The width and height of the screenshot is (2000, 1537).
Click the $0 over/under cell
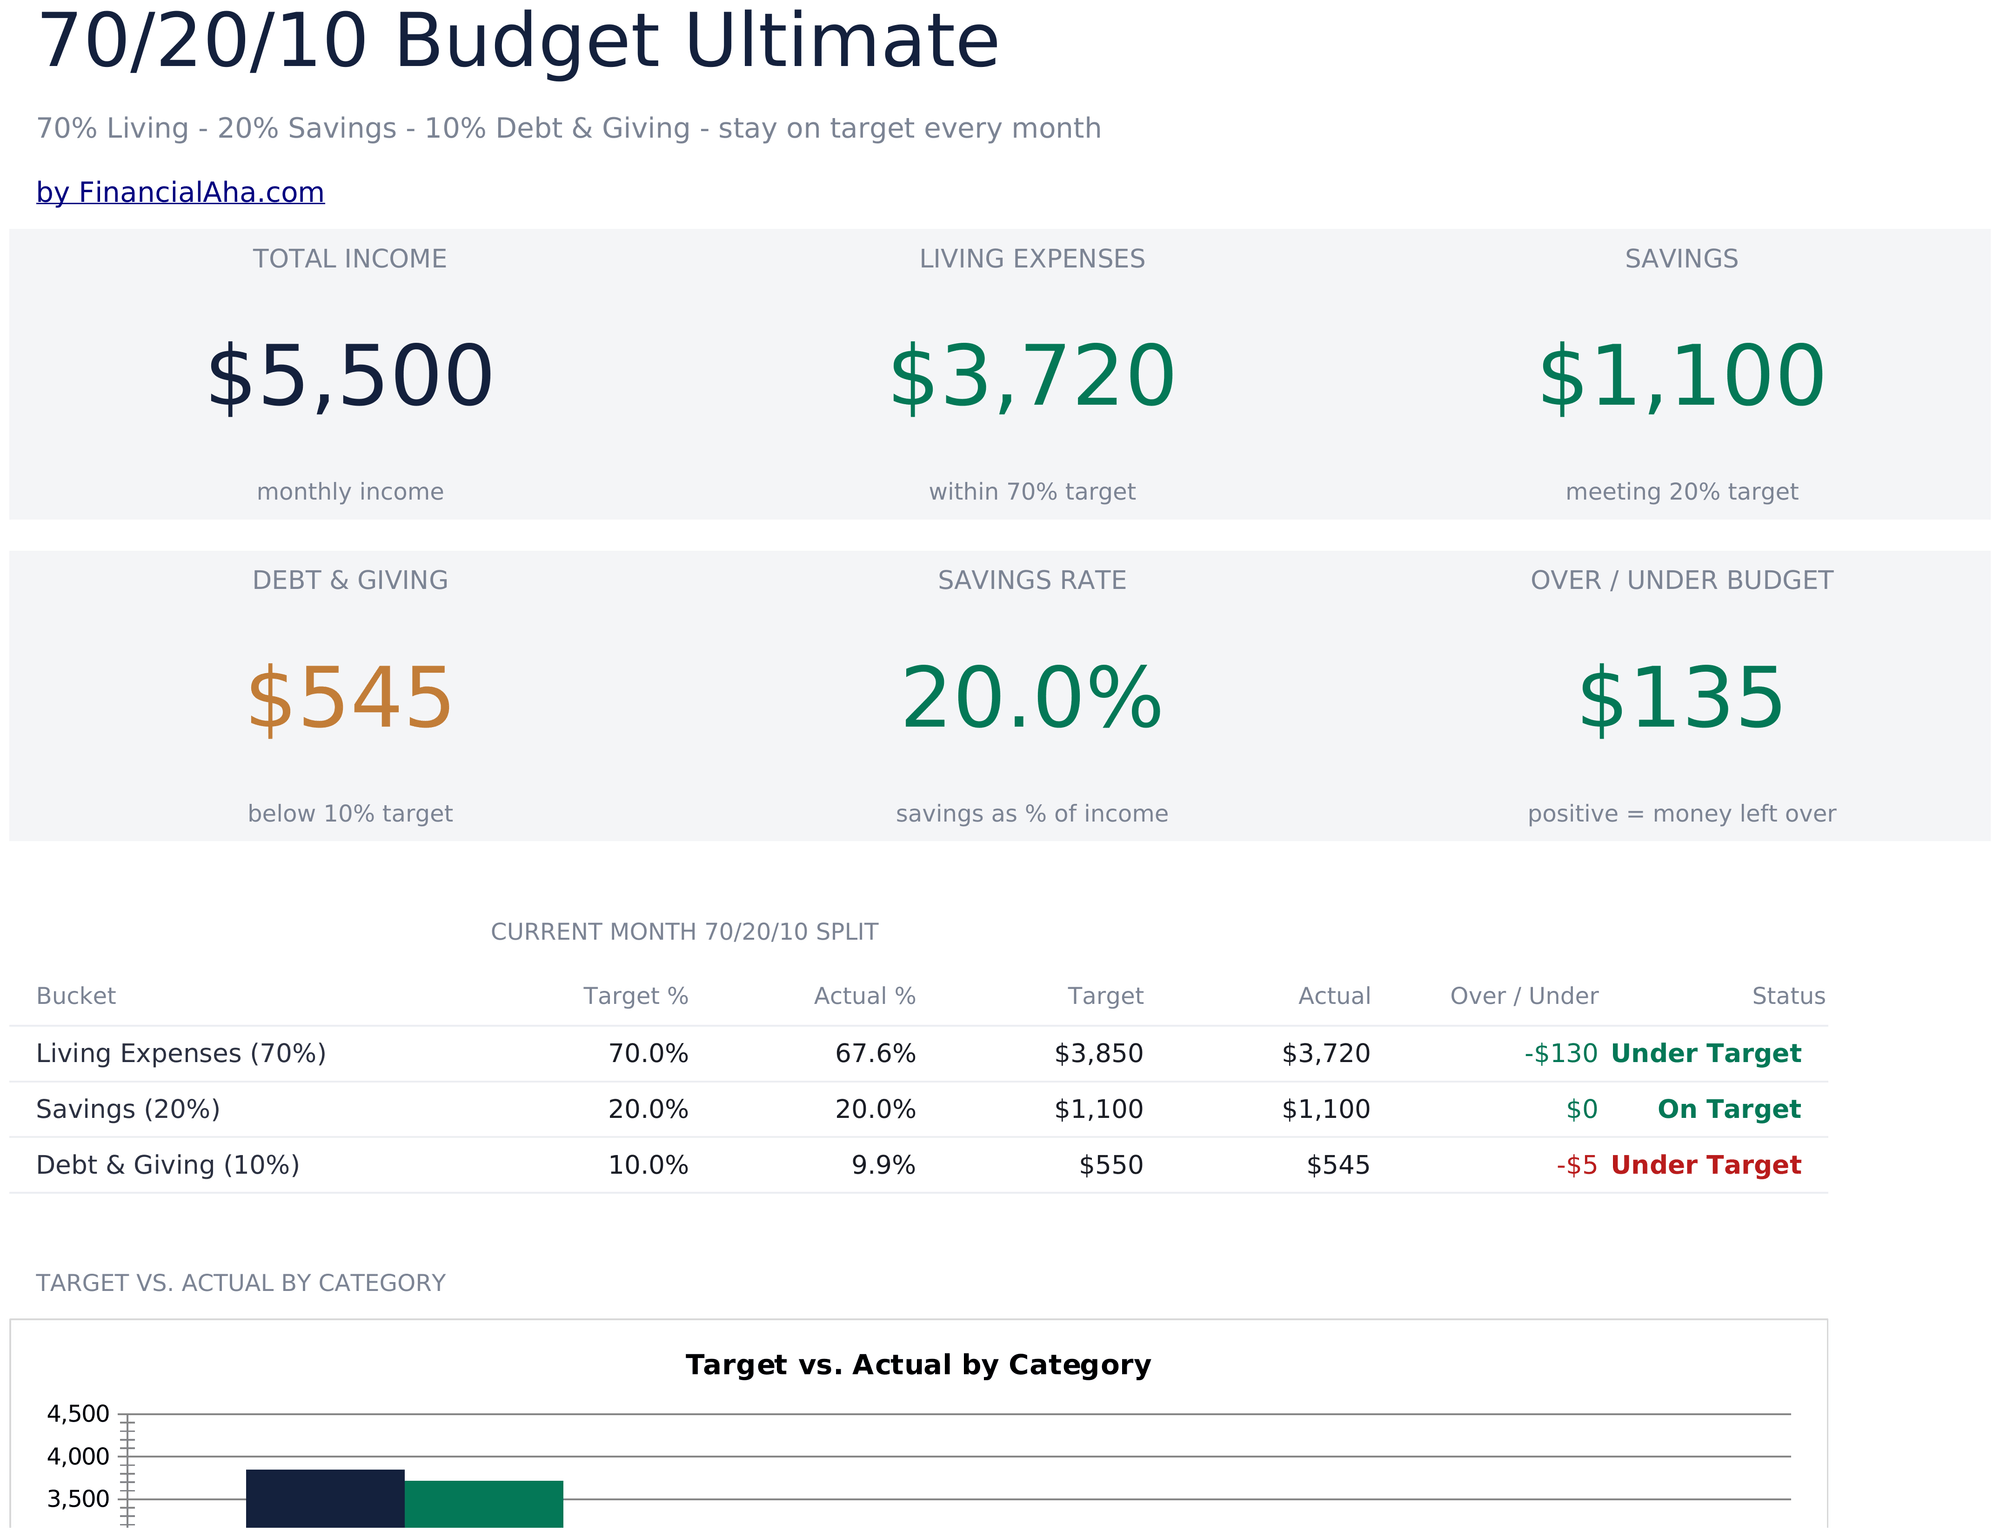coord(1582,1110)
